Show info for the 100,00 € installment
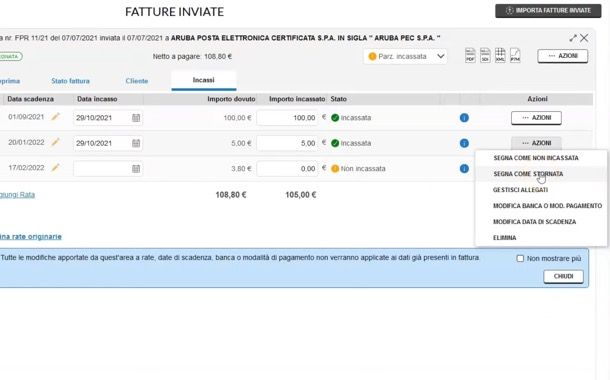This screenshot has height=380, width=610. coord(464,118)
